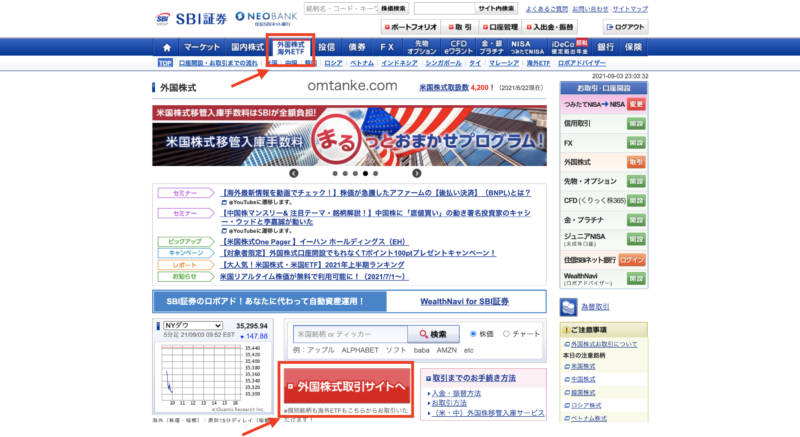
Task: Click the まるっとおまかせプログラム banner
Action: tap(349, 136)
